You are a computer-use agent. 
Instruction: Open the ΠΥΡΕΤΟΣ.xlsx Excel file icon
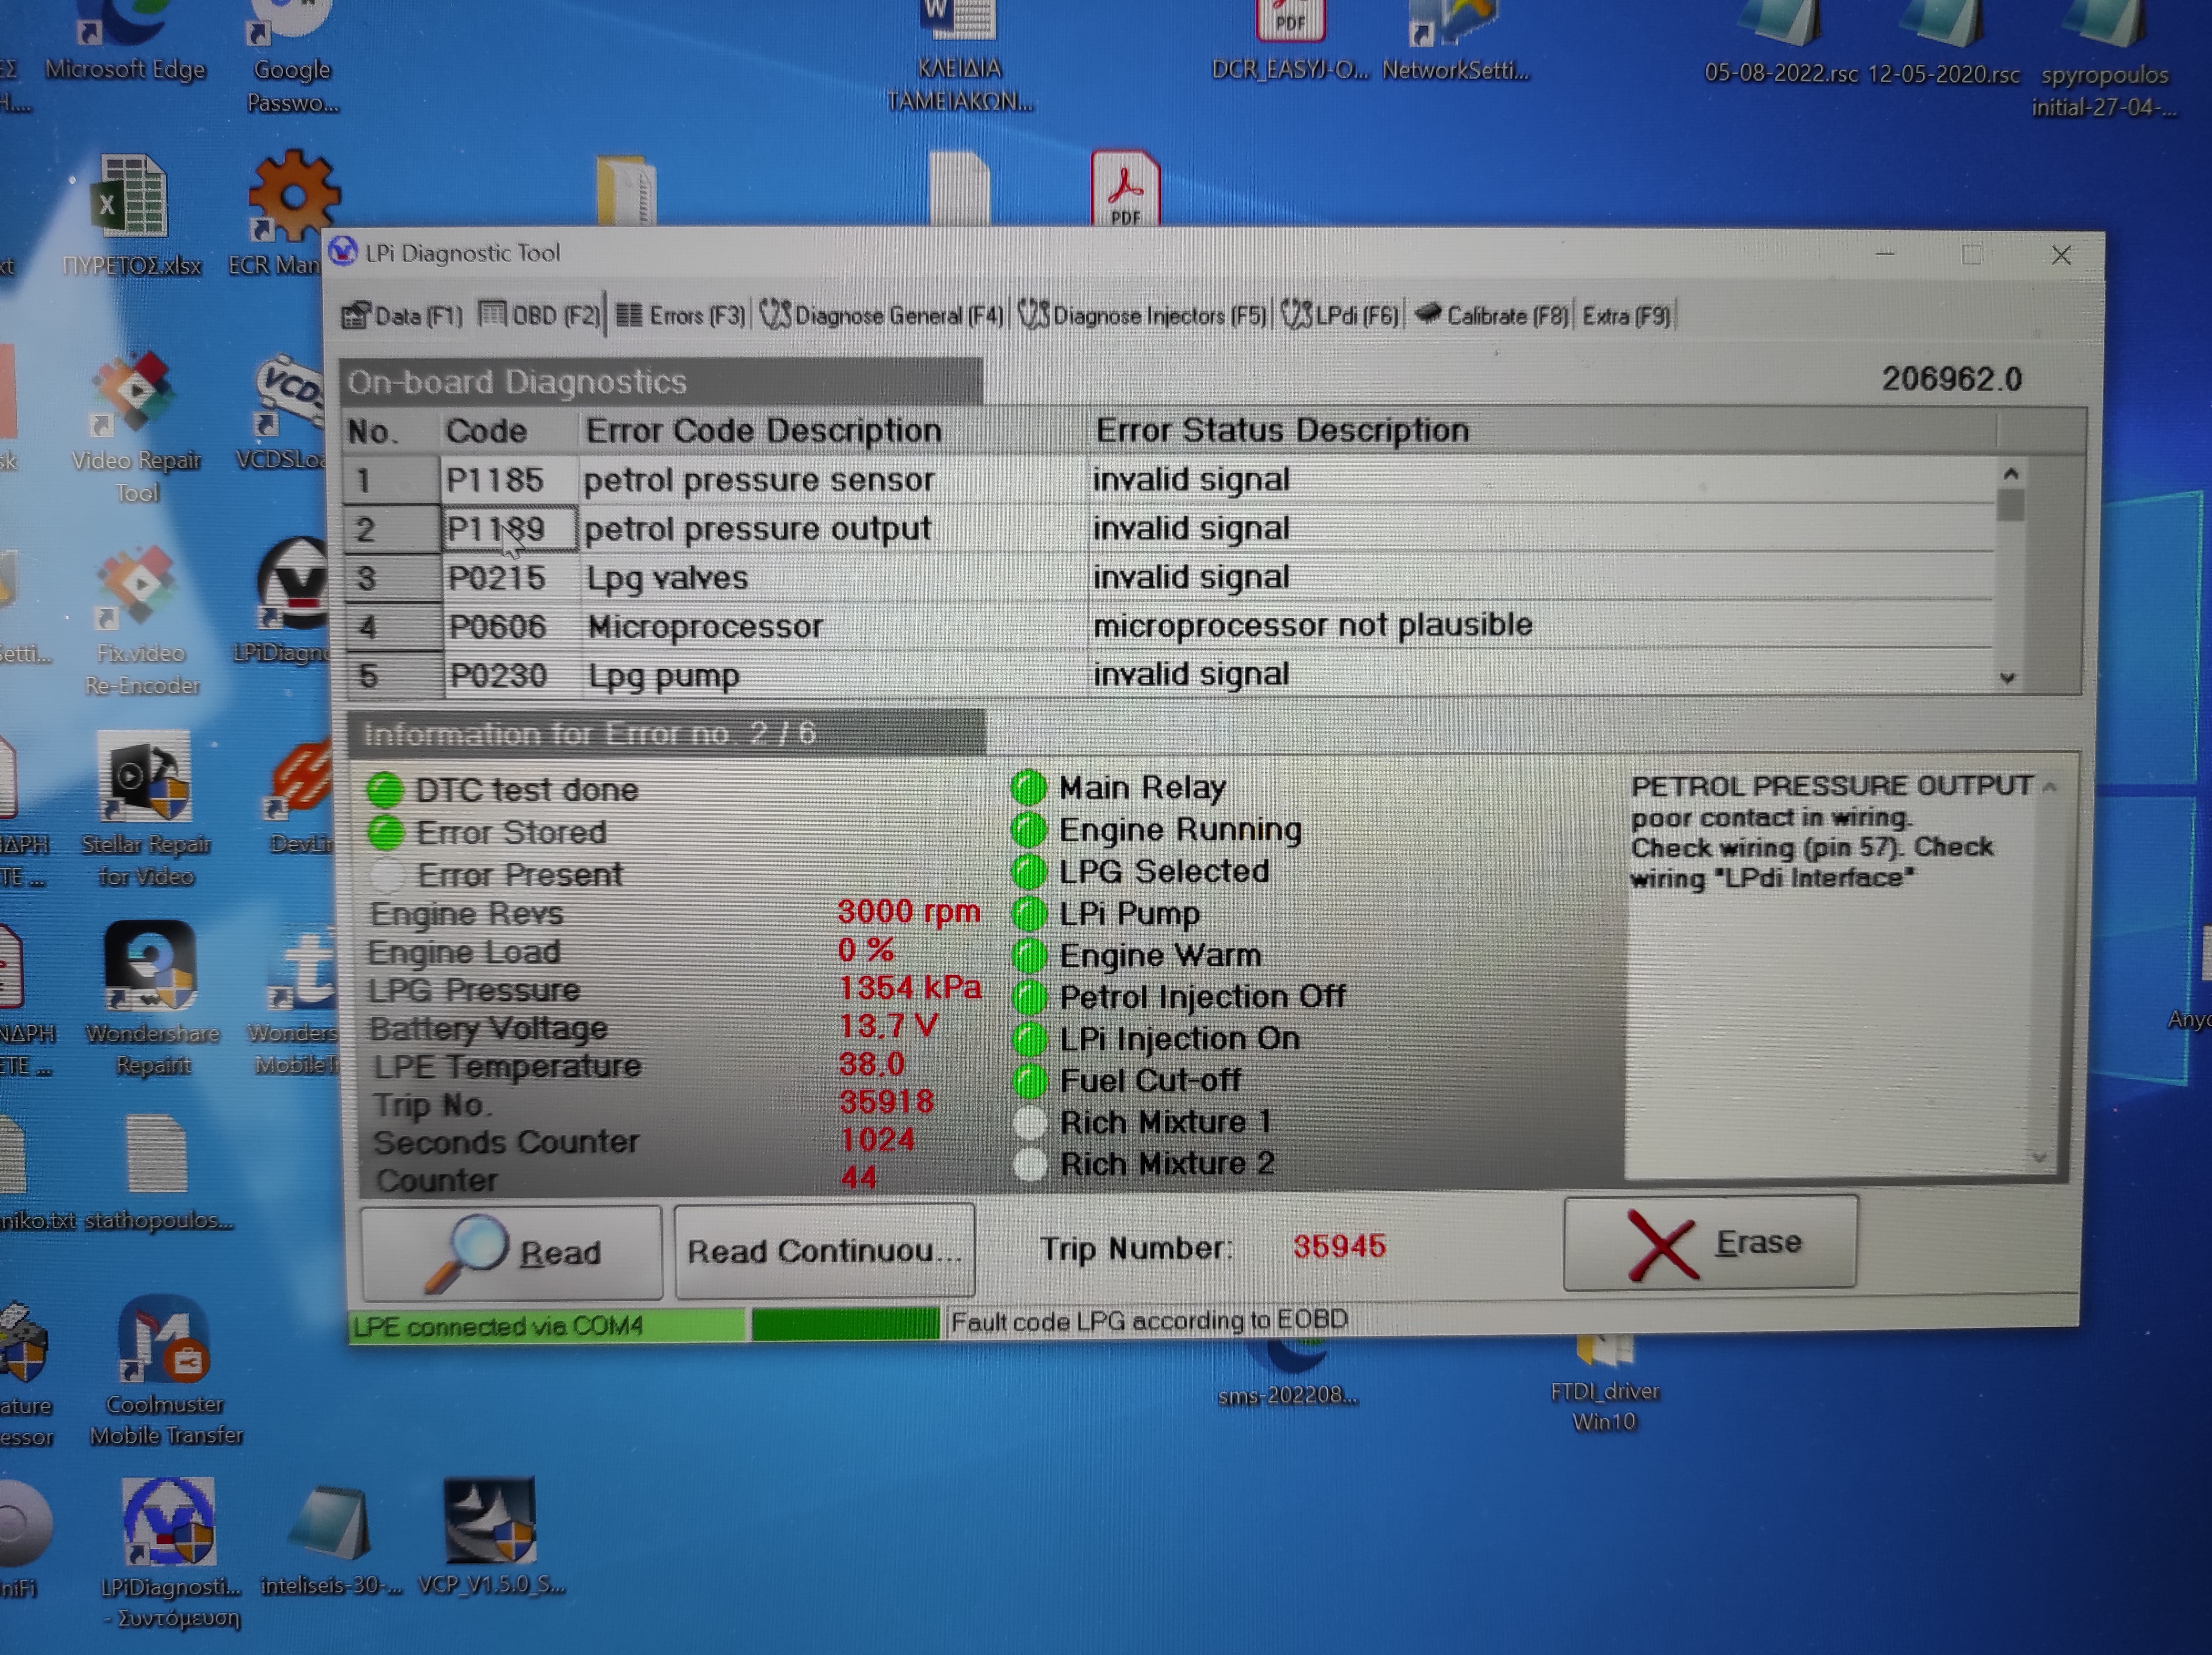tap(129, 197)
